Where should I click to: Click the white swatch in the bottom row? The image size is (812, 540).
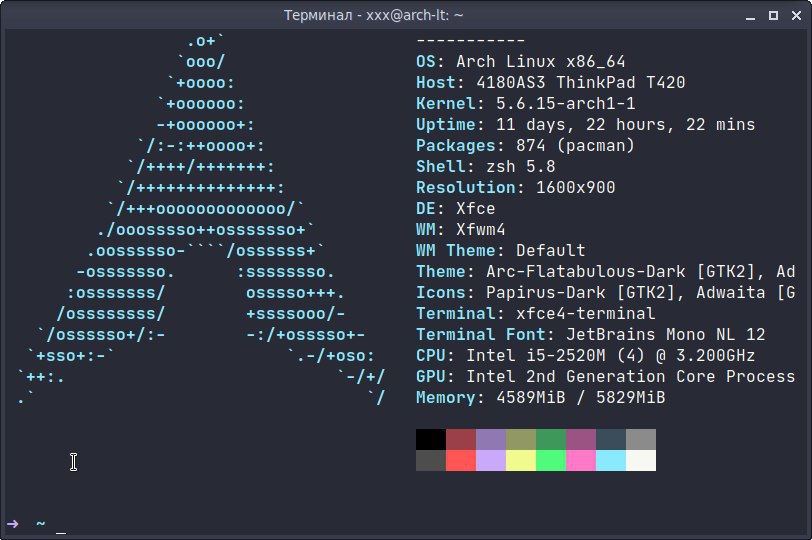point(641,460)
